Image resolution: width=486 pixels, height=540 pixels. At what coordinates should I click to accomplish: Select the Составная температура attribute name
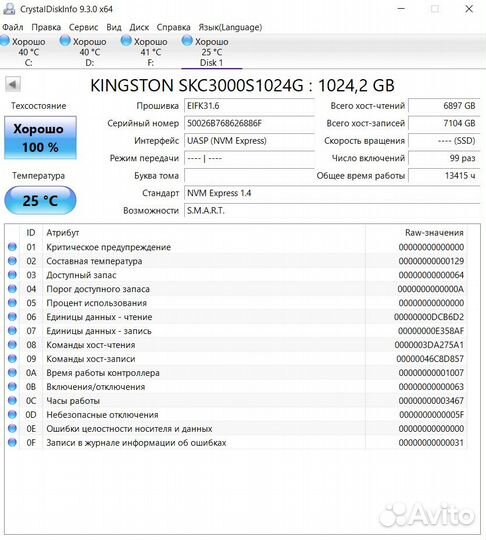(x=94, y=261)
